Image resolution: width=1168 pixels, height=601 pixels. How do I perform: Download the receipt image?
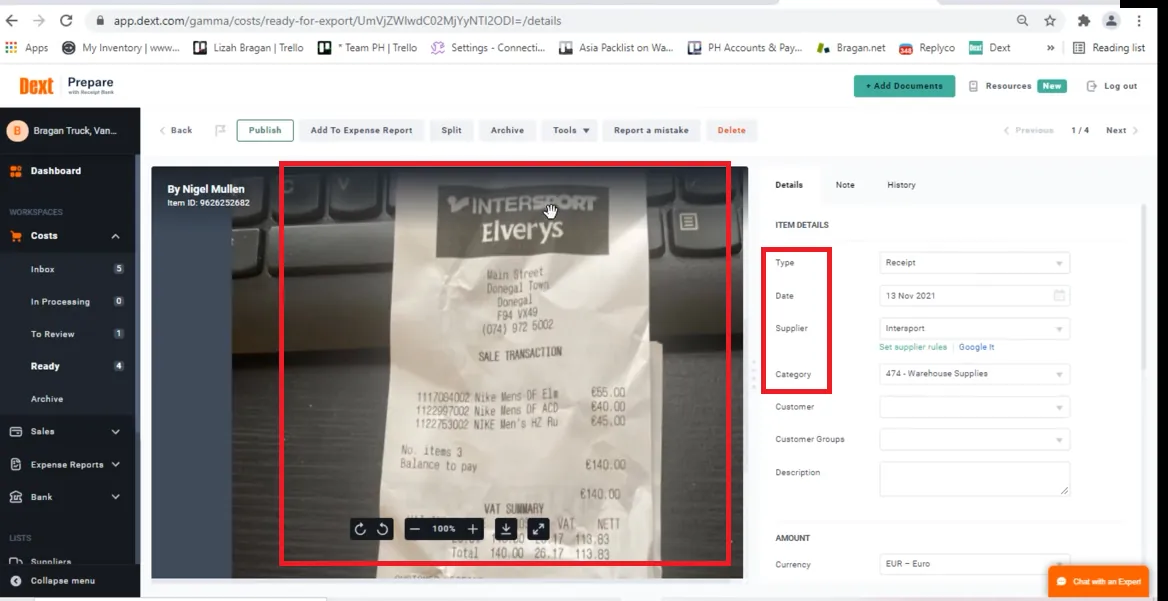[506, 529]
